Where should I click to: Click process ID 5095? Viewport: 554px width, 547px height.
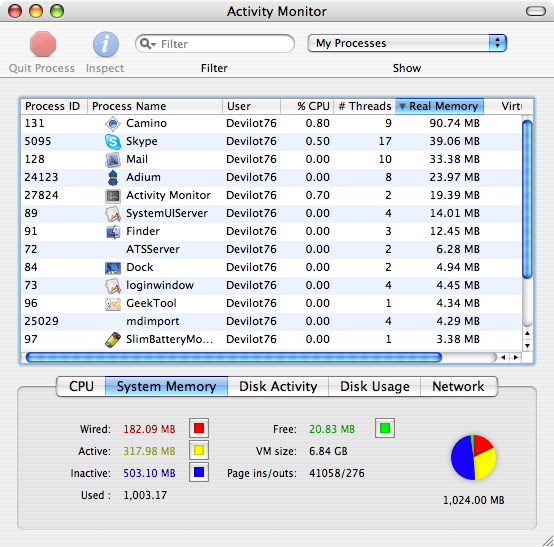point(37,141)
